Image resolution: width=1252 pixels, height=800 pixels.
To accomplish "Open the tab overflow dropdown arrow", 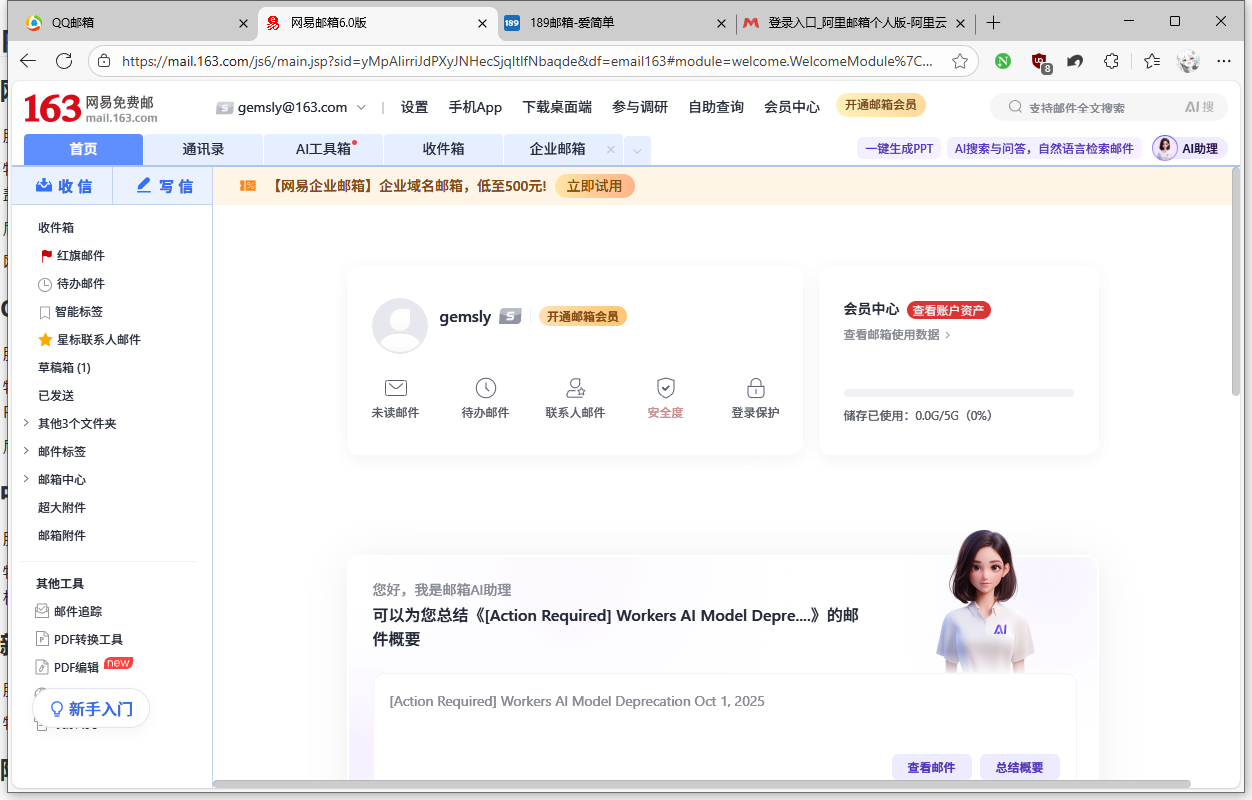I will [638, 151].
